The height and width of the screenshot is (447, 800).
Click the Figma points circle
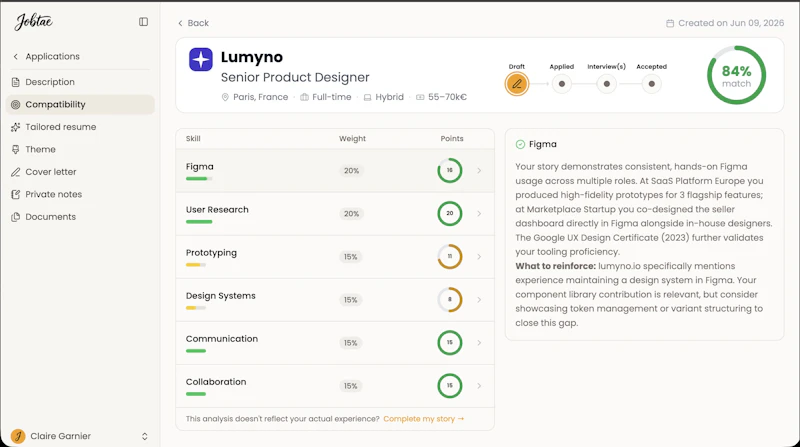tap(449, 170)
